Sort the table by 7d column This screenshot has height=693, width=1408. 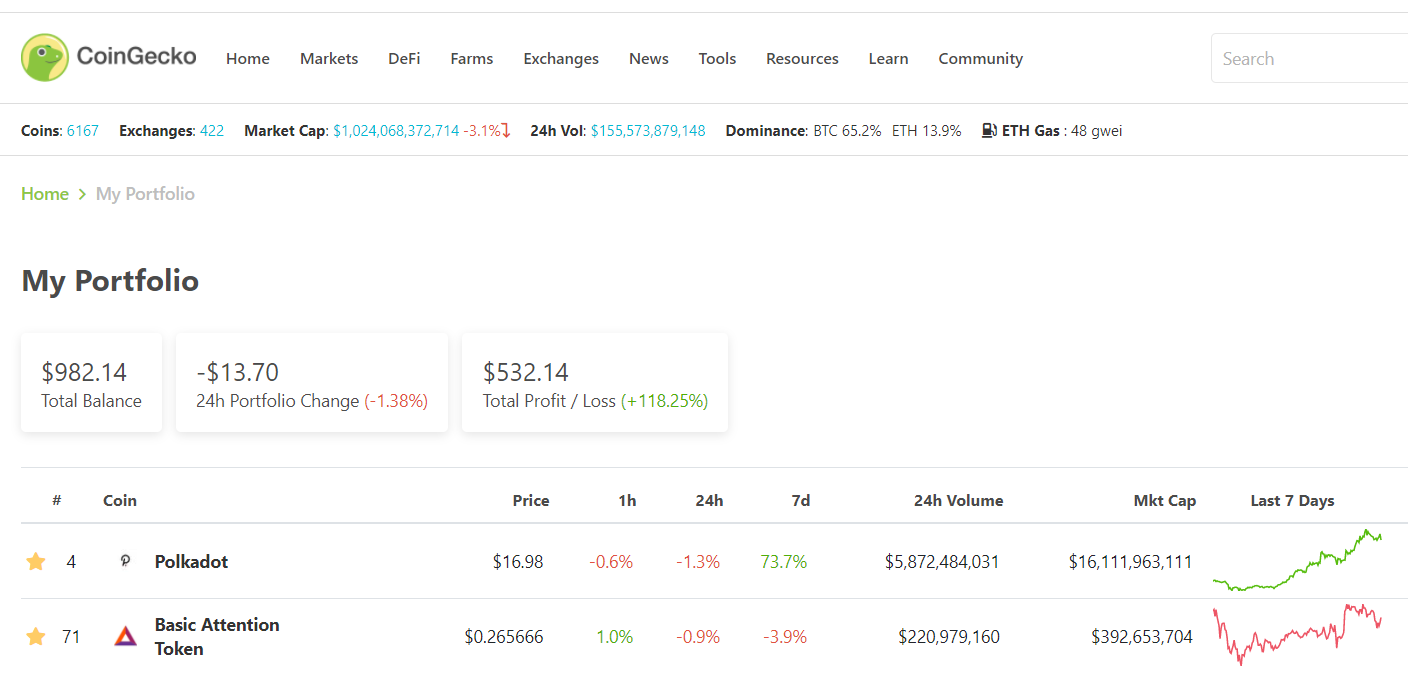pos(801,501)
